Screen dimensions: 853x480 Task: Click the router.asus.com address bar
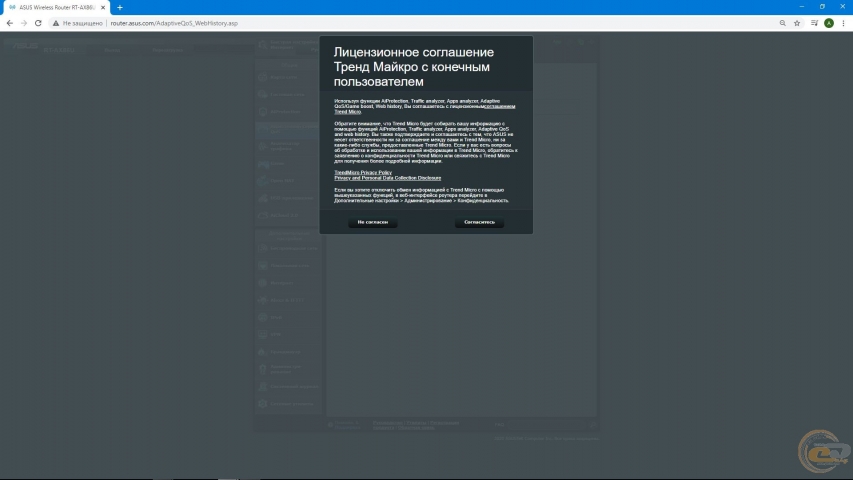point(174,23)
